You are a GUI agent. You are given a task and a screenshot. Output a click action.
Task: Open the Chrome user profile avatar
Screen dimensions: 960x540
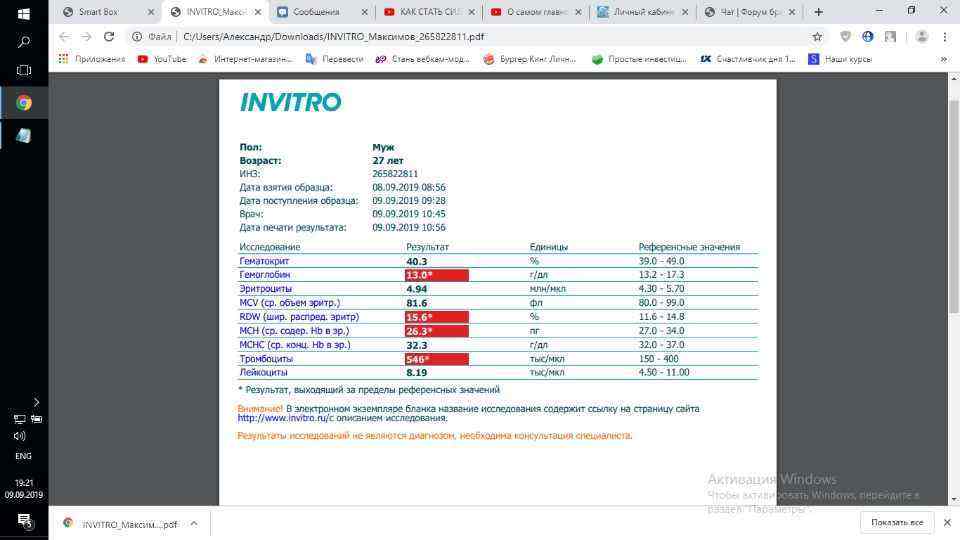tap(920, 36)
